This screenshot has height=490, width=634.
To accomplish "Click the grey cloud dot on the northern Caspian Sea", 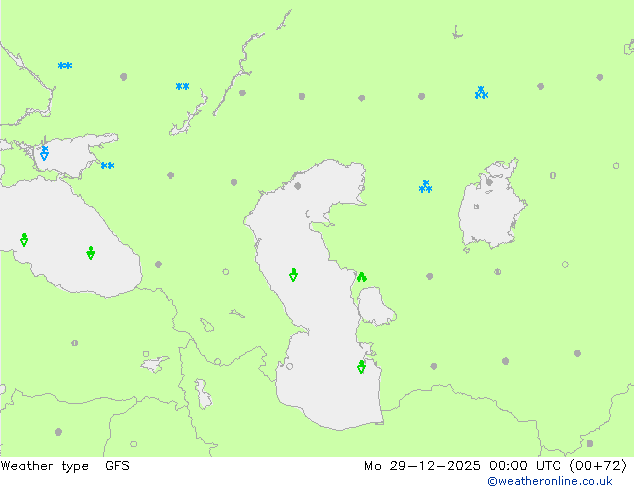I will click(298, 186).
